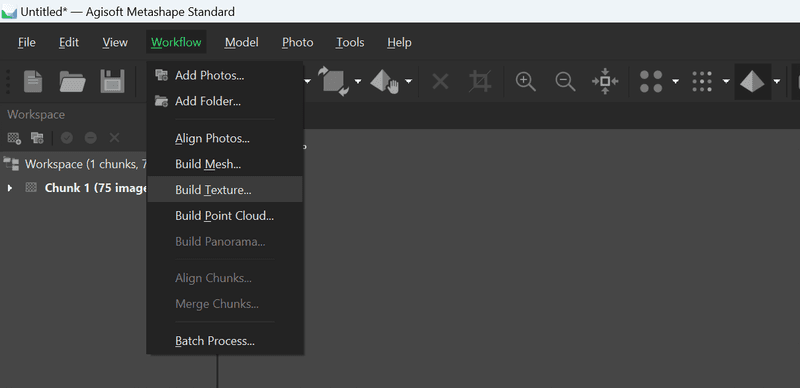Choose Build Texture... menu entry
The width and height of the screenshot is (800, 388).
click(x=225, y=189)
